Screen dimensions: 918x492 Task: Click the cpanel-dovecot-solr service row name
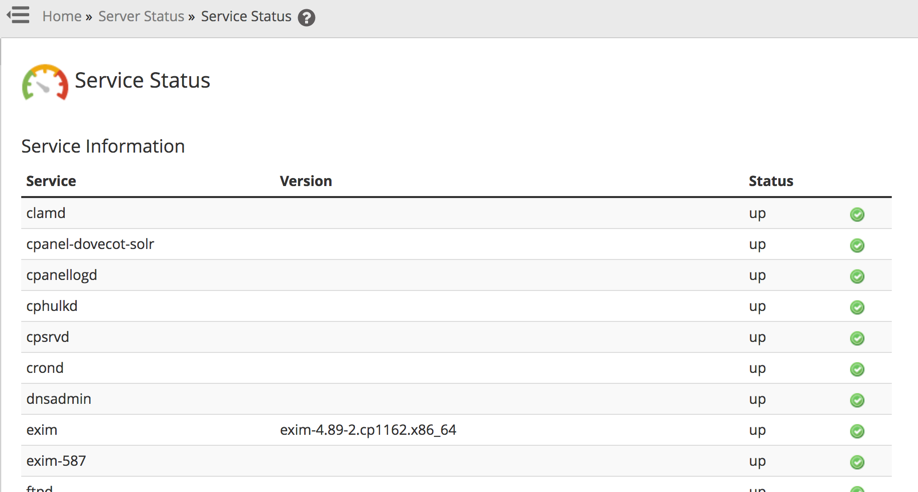90,244
